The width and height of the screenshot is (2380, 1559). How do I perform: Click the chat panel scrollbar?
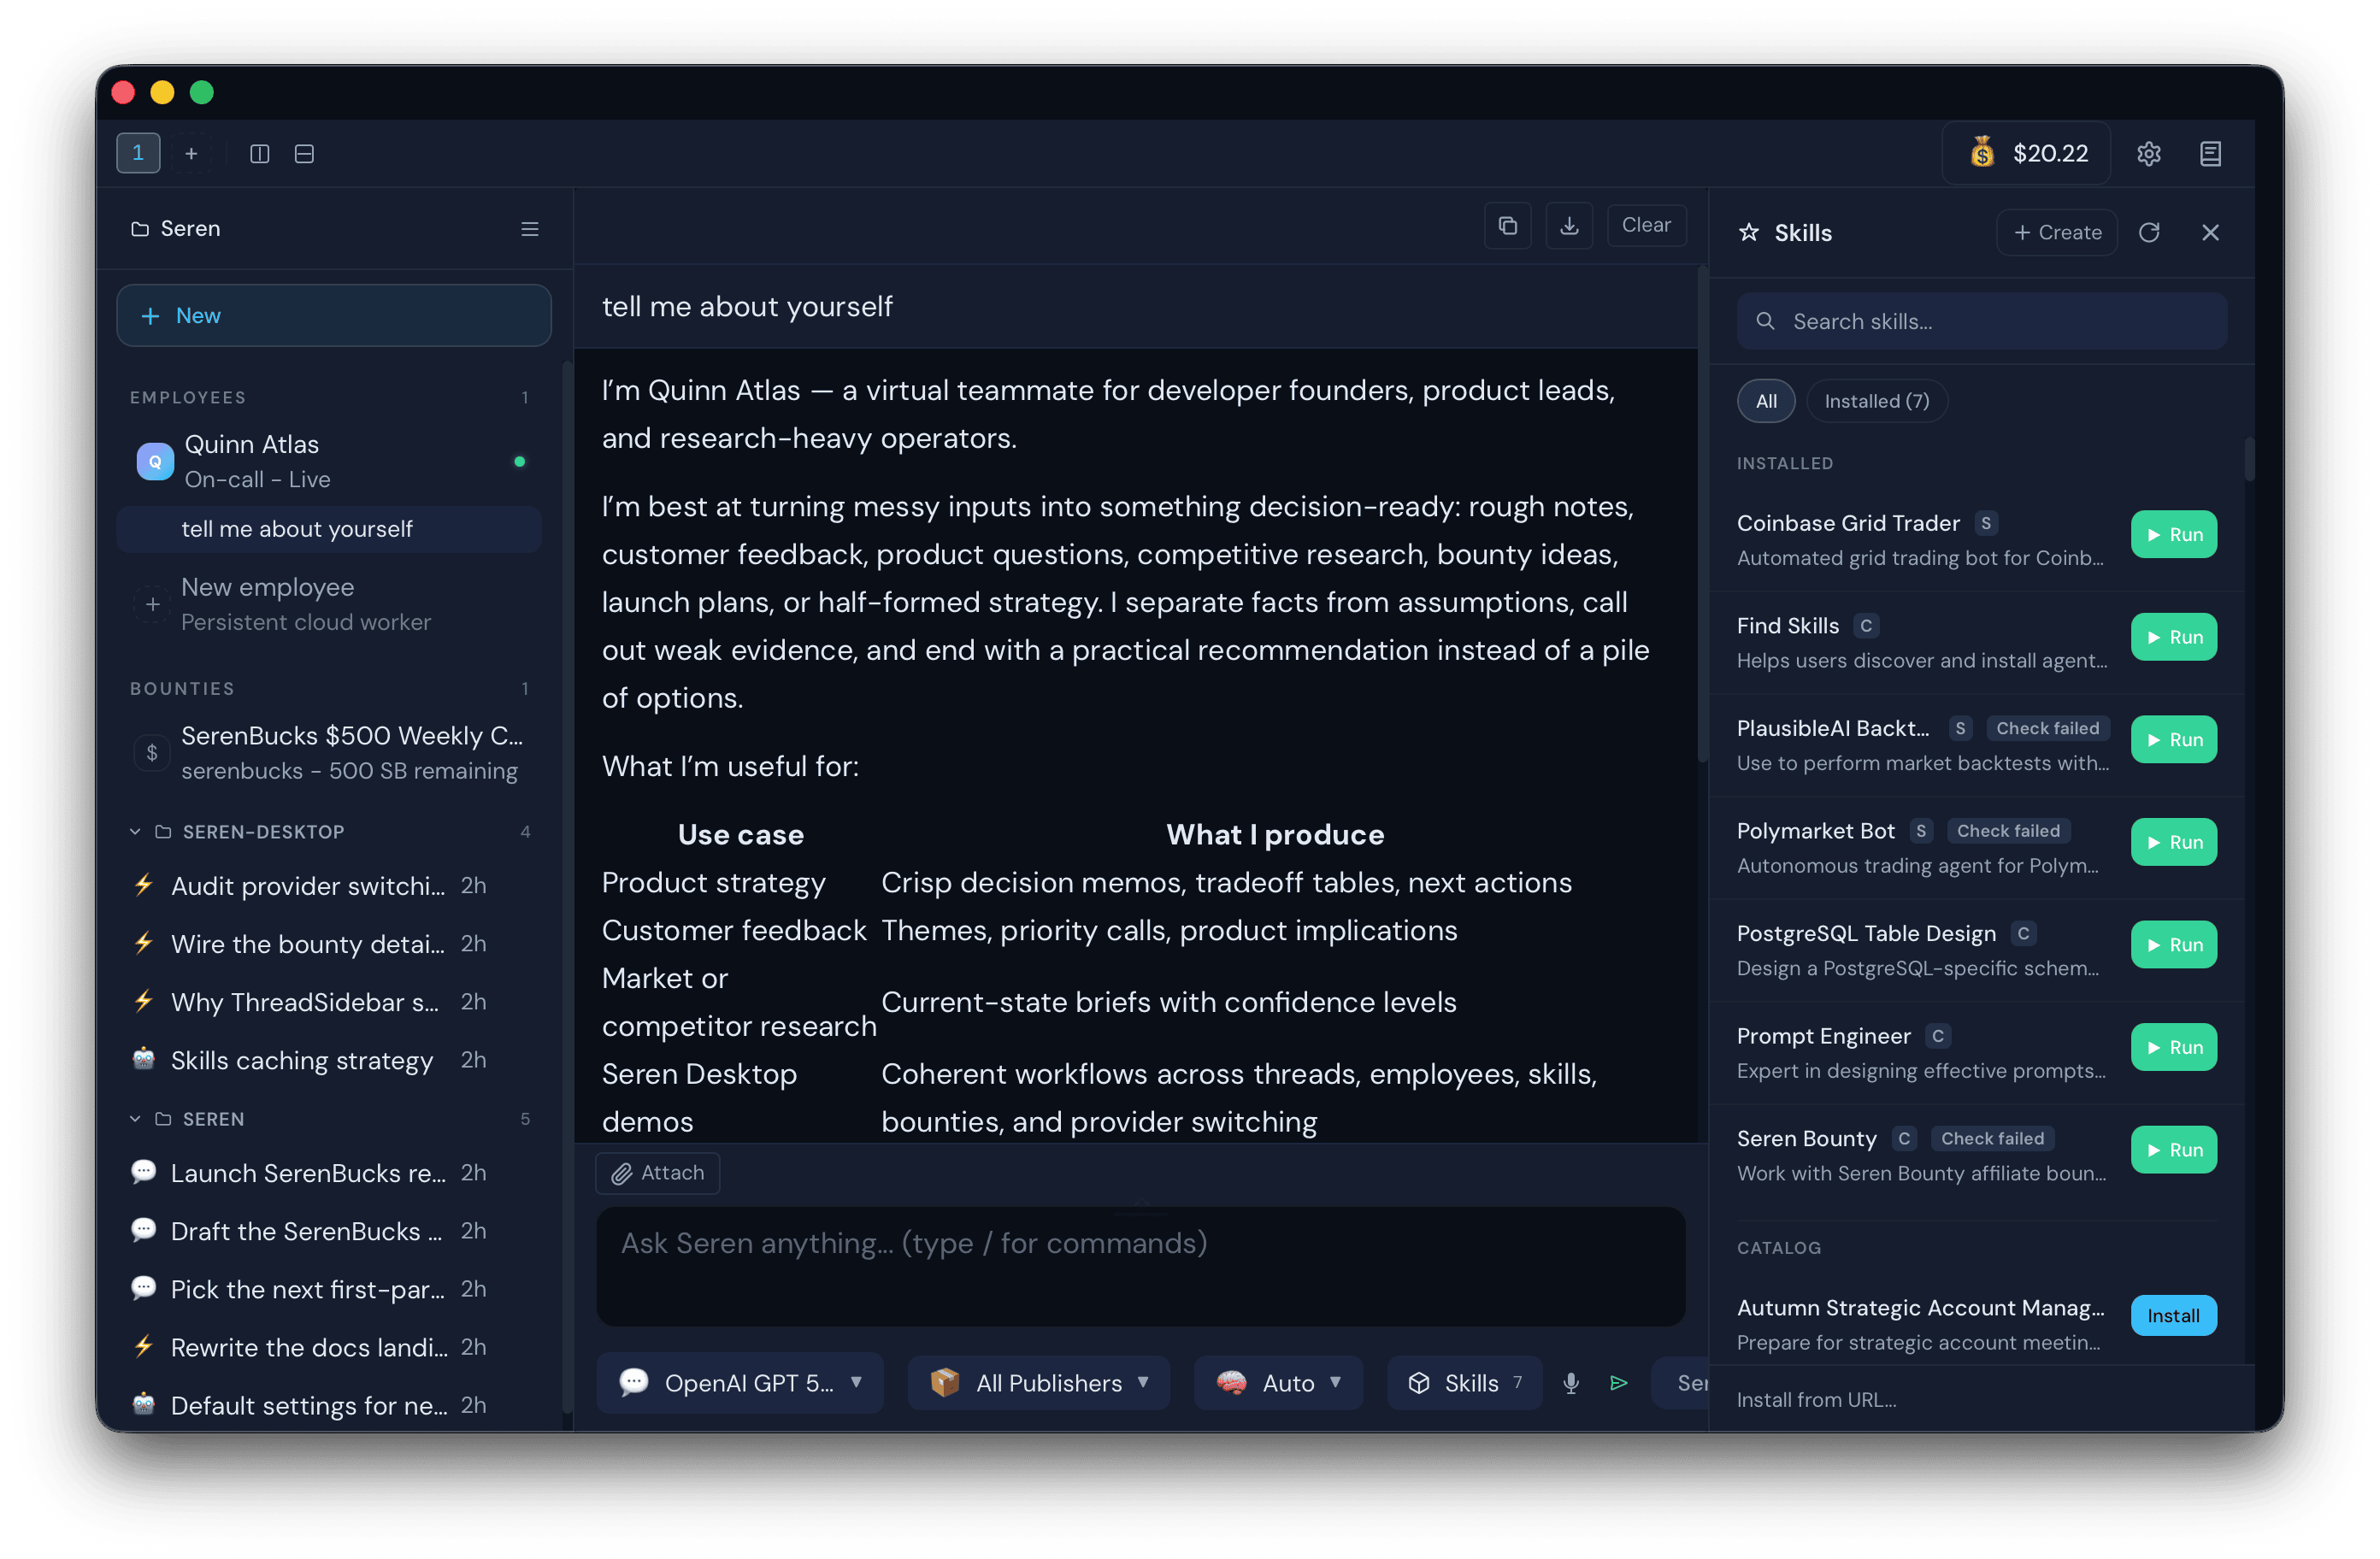pyautogui.click(x=1702, y=514)
